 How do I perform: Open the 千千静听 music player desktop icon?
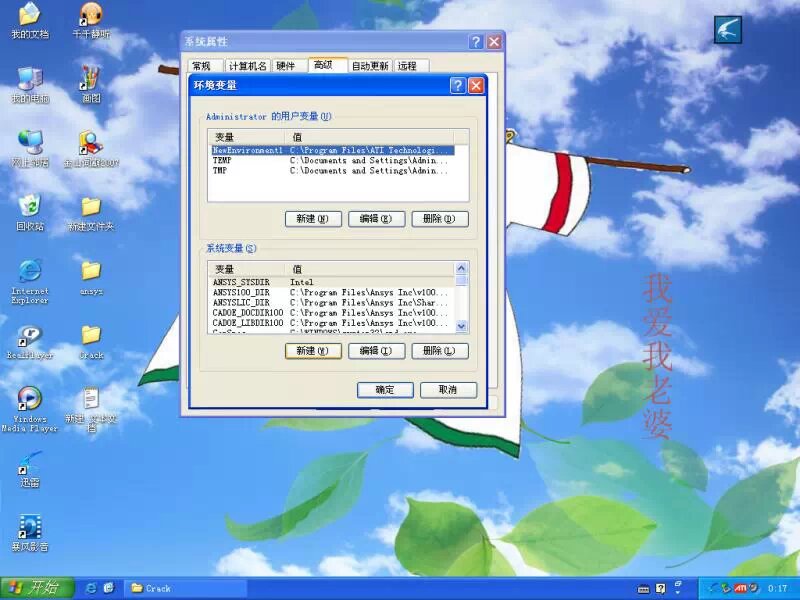(x=91, y=15)
